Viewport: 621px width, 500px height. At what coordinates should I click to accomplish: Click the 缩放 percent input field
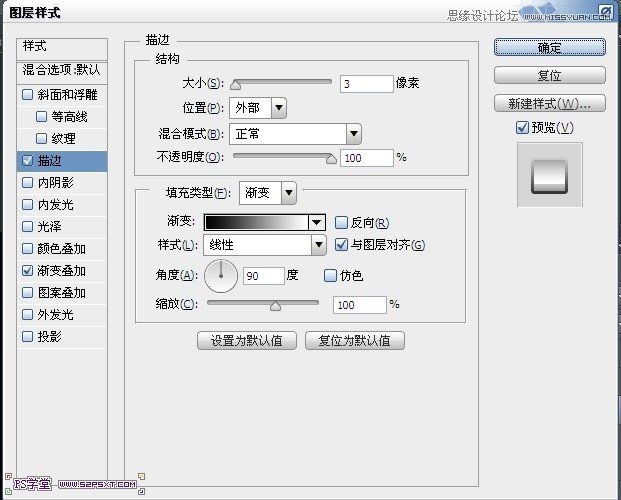360,305
